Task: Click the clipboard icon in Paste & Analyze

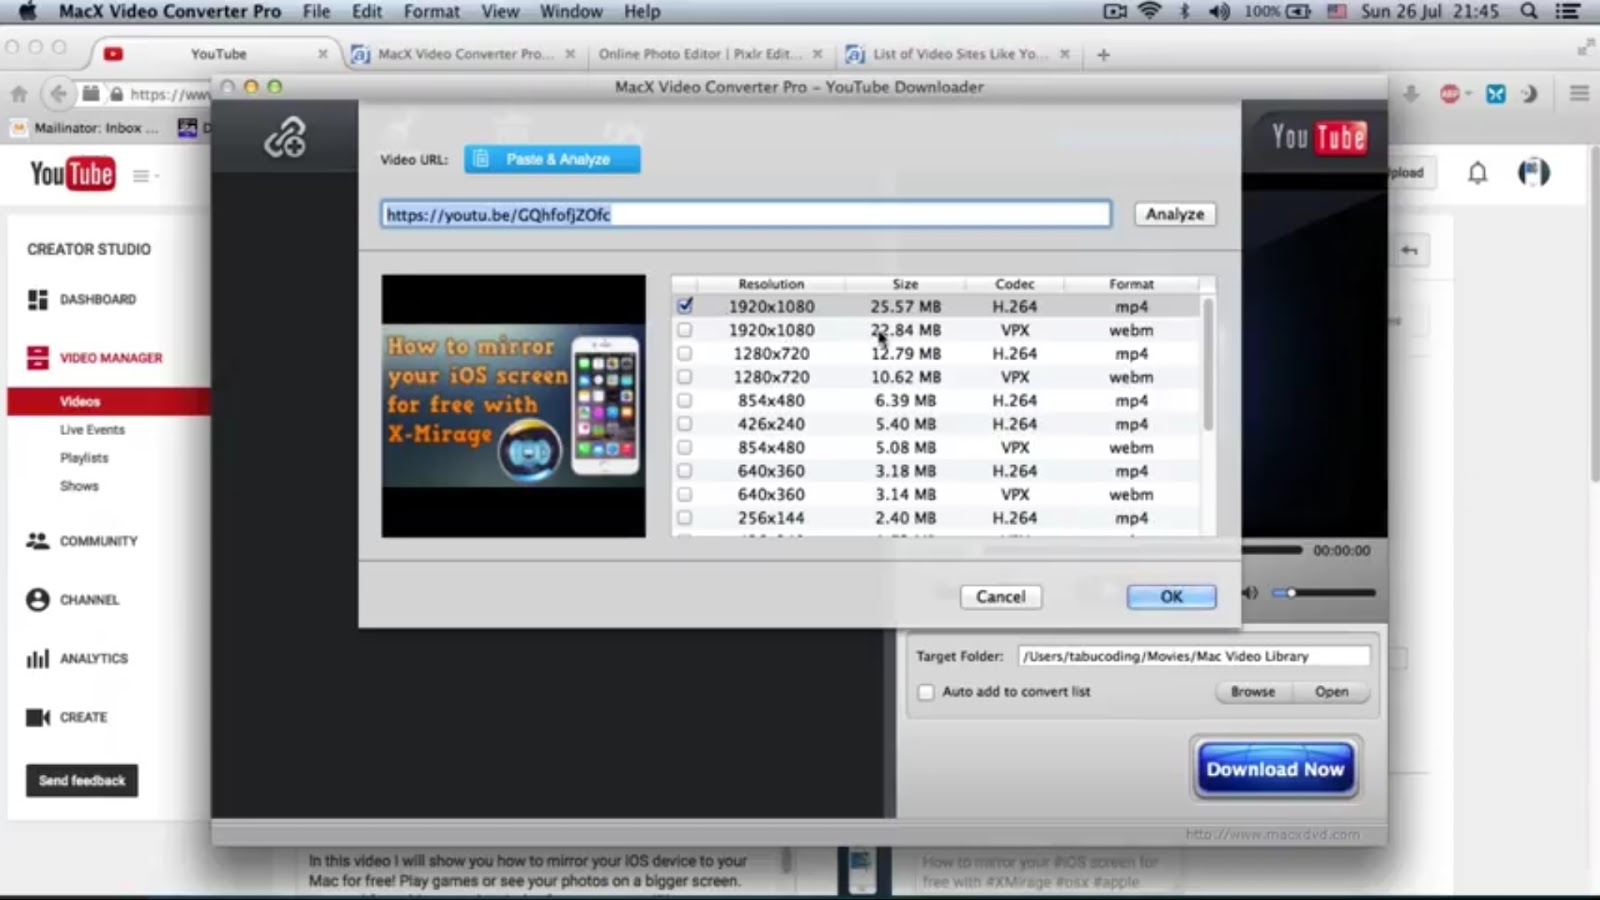Action: [481, 159]
